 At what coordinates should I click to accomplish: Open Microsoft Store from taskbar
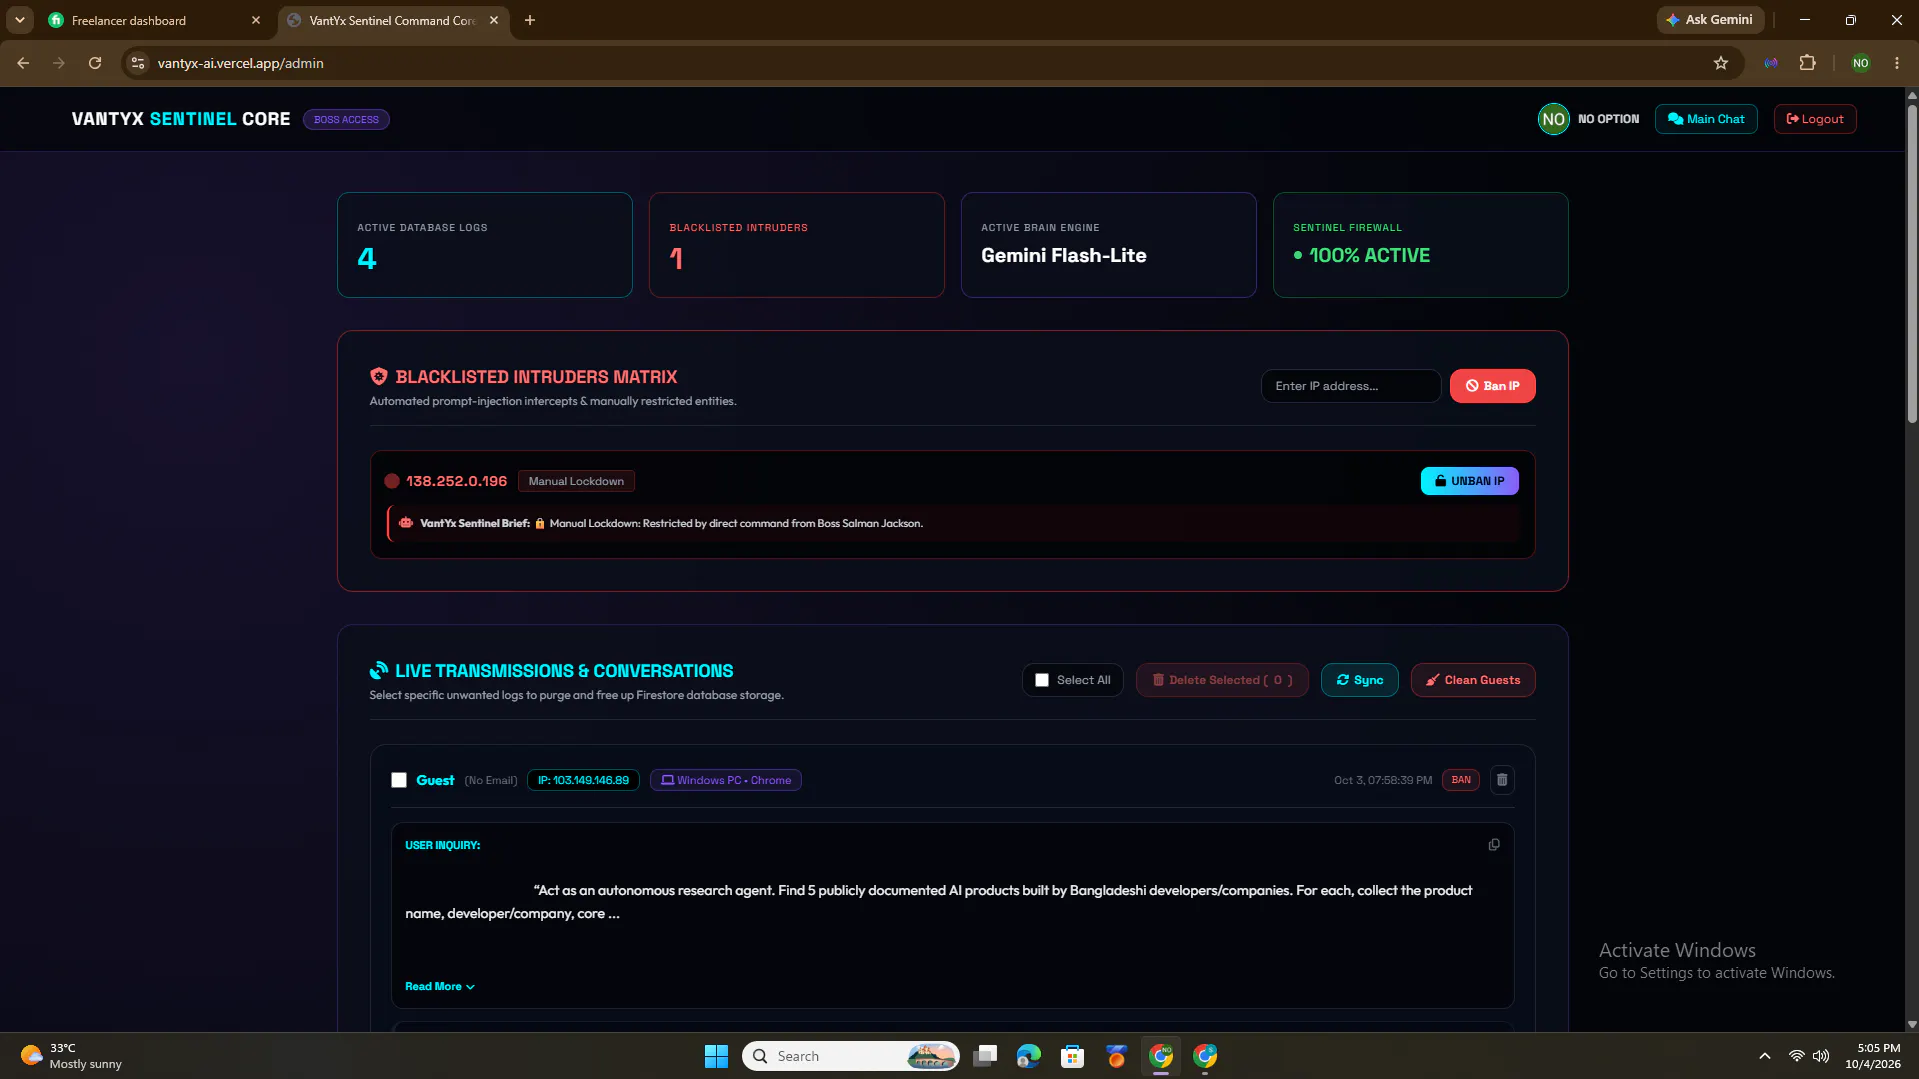tap(1073, 1056)
